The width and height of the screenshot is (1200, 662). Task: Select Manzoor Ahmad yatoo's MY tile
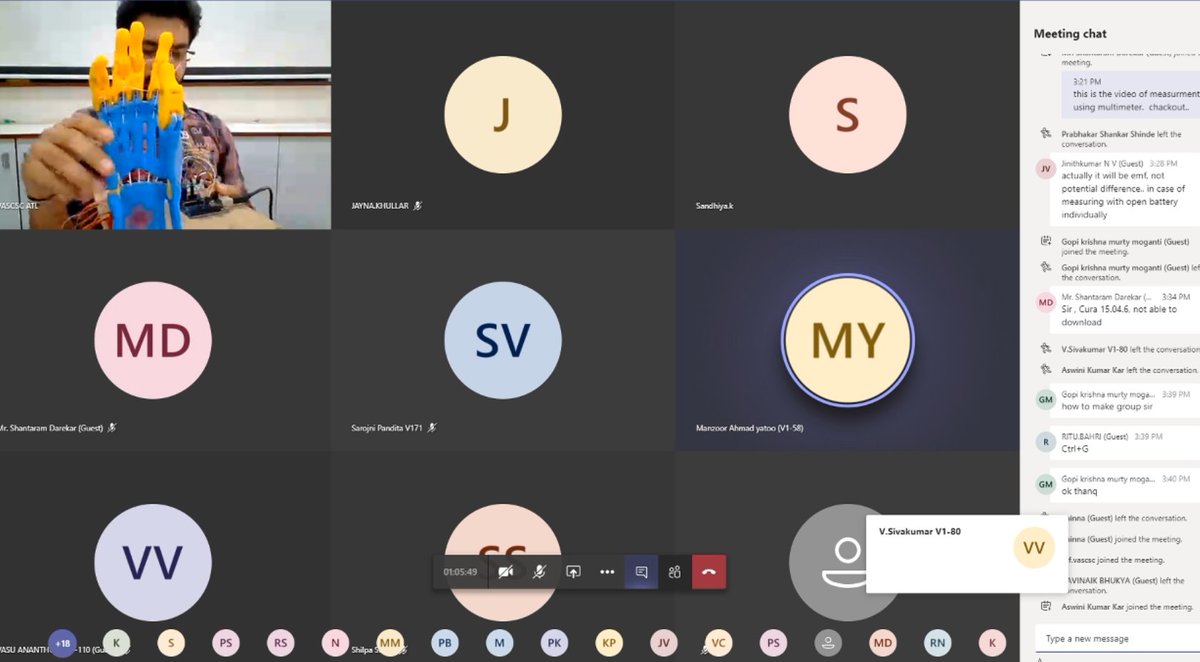point(847,340)
